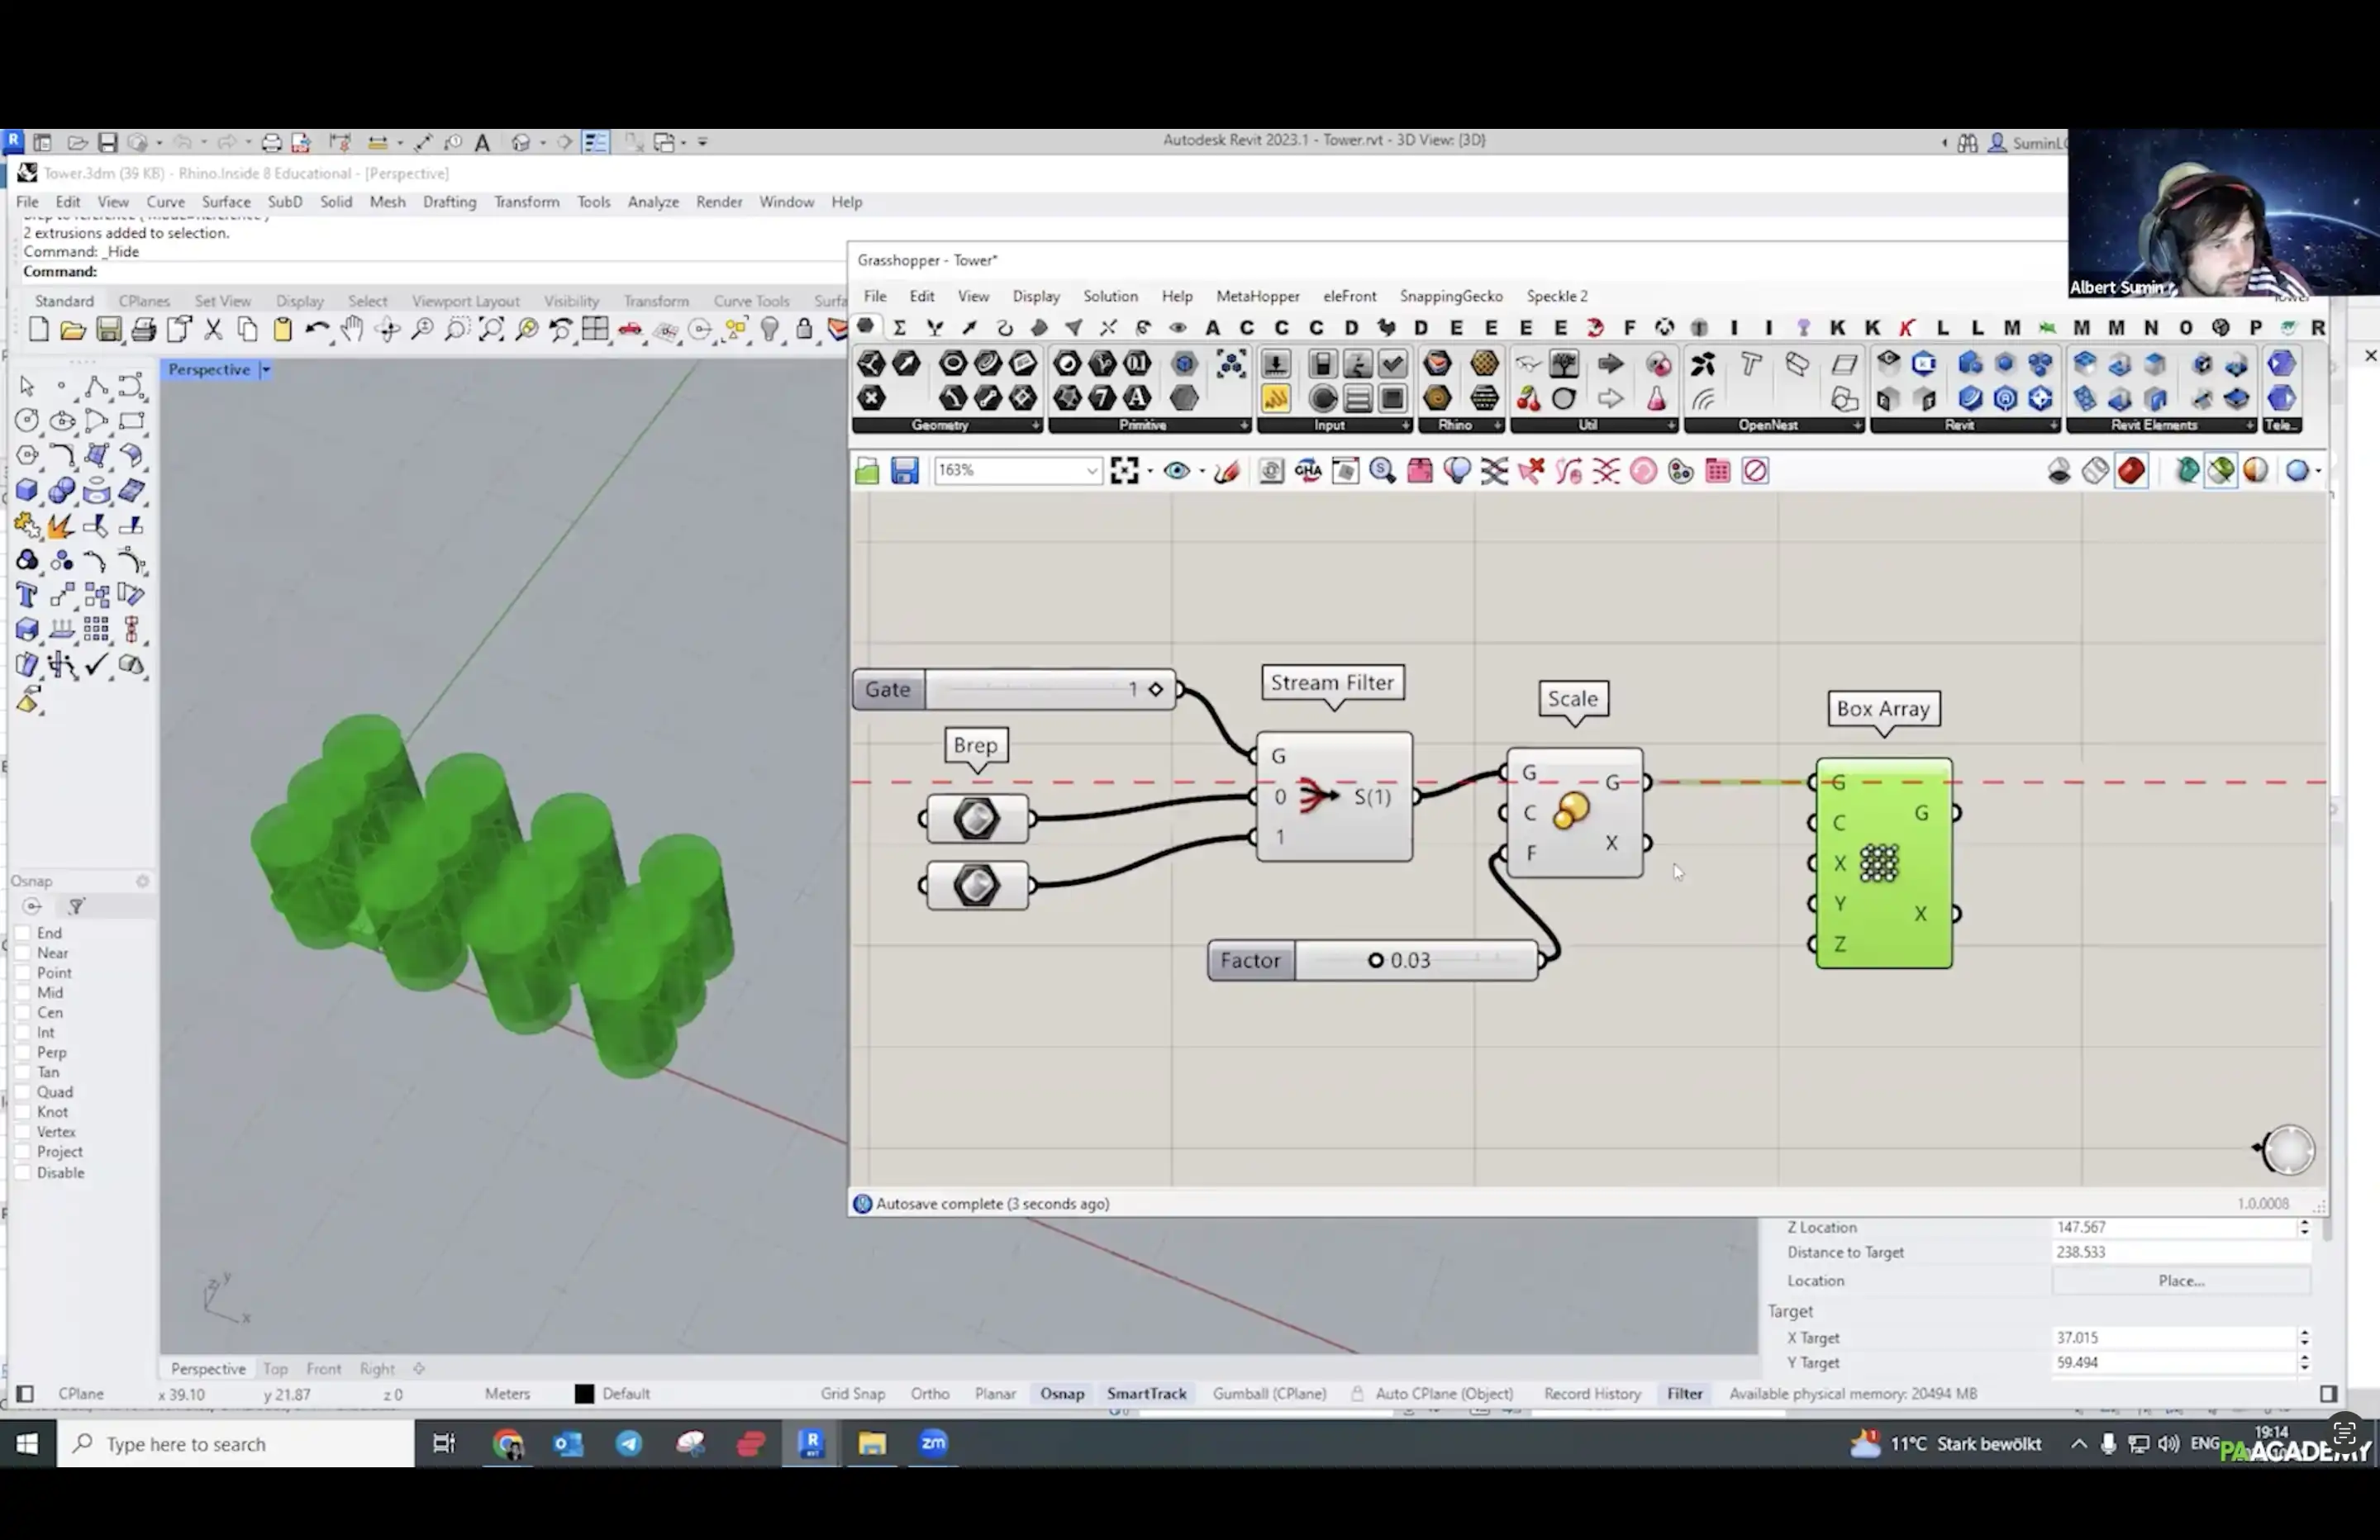Screen dimensions: 2380x1540
Task: Toggle the Disable osnap checkbox
Action: pyautogui.click(x=22, y=1173)
